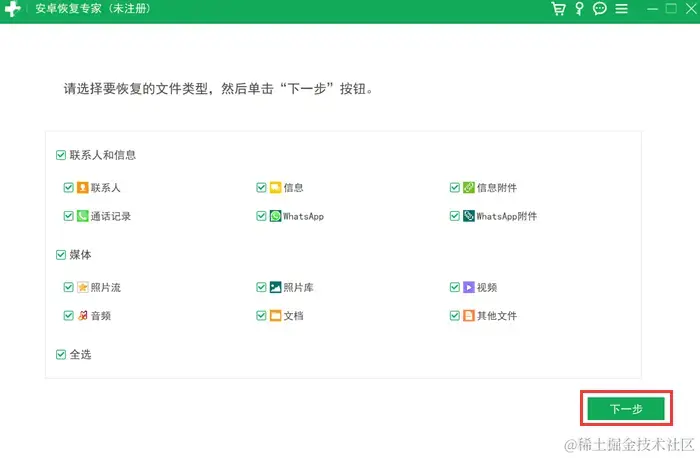Click the 文档 documents icon
Image resolution: width=700 pixels, height=458 pixels.
pyautogui.click(x=275, y=316)
